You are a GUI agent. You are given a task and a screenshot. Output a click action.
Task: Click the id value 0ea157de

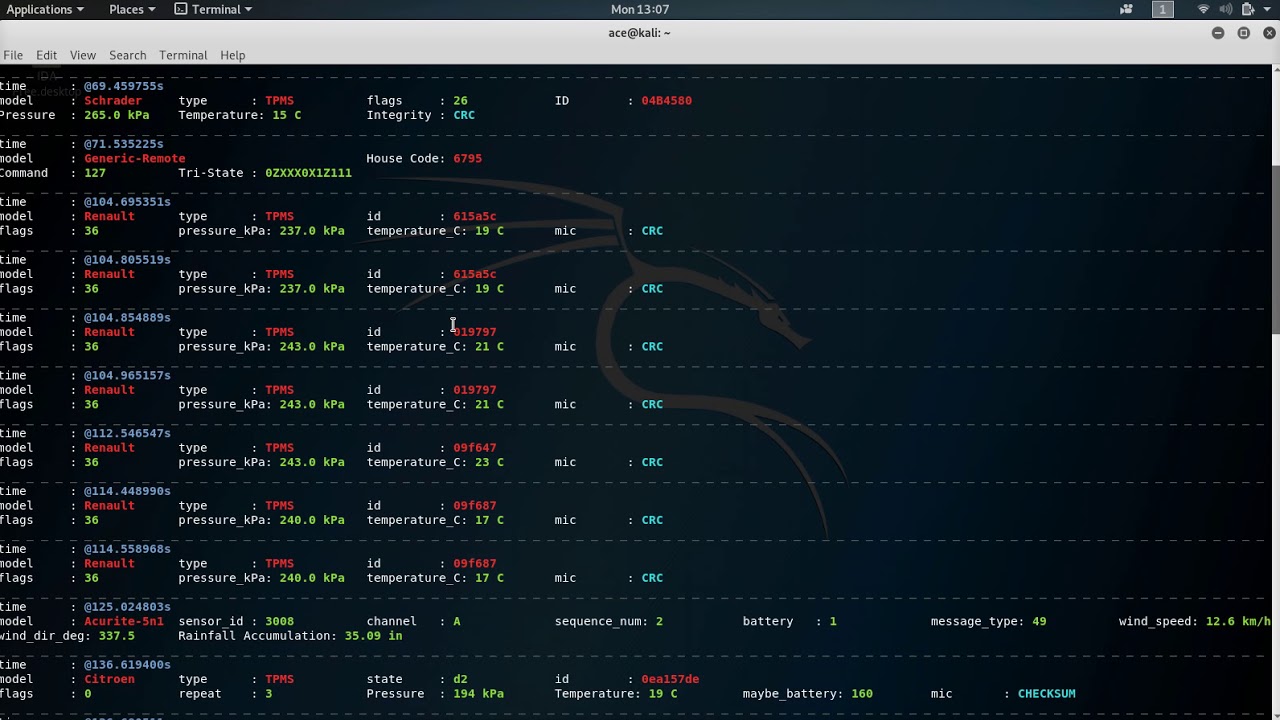click(670, 680)
